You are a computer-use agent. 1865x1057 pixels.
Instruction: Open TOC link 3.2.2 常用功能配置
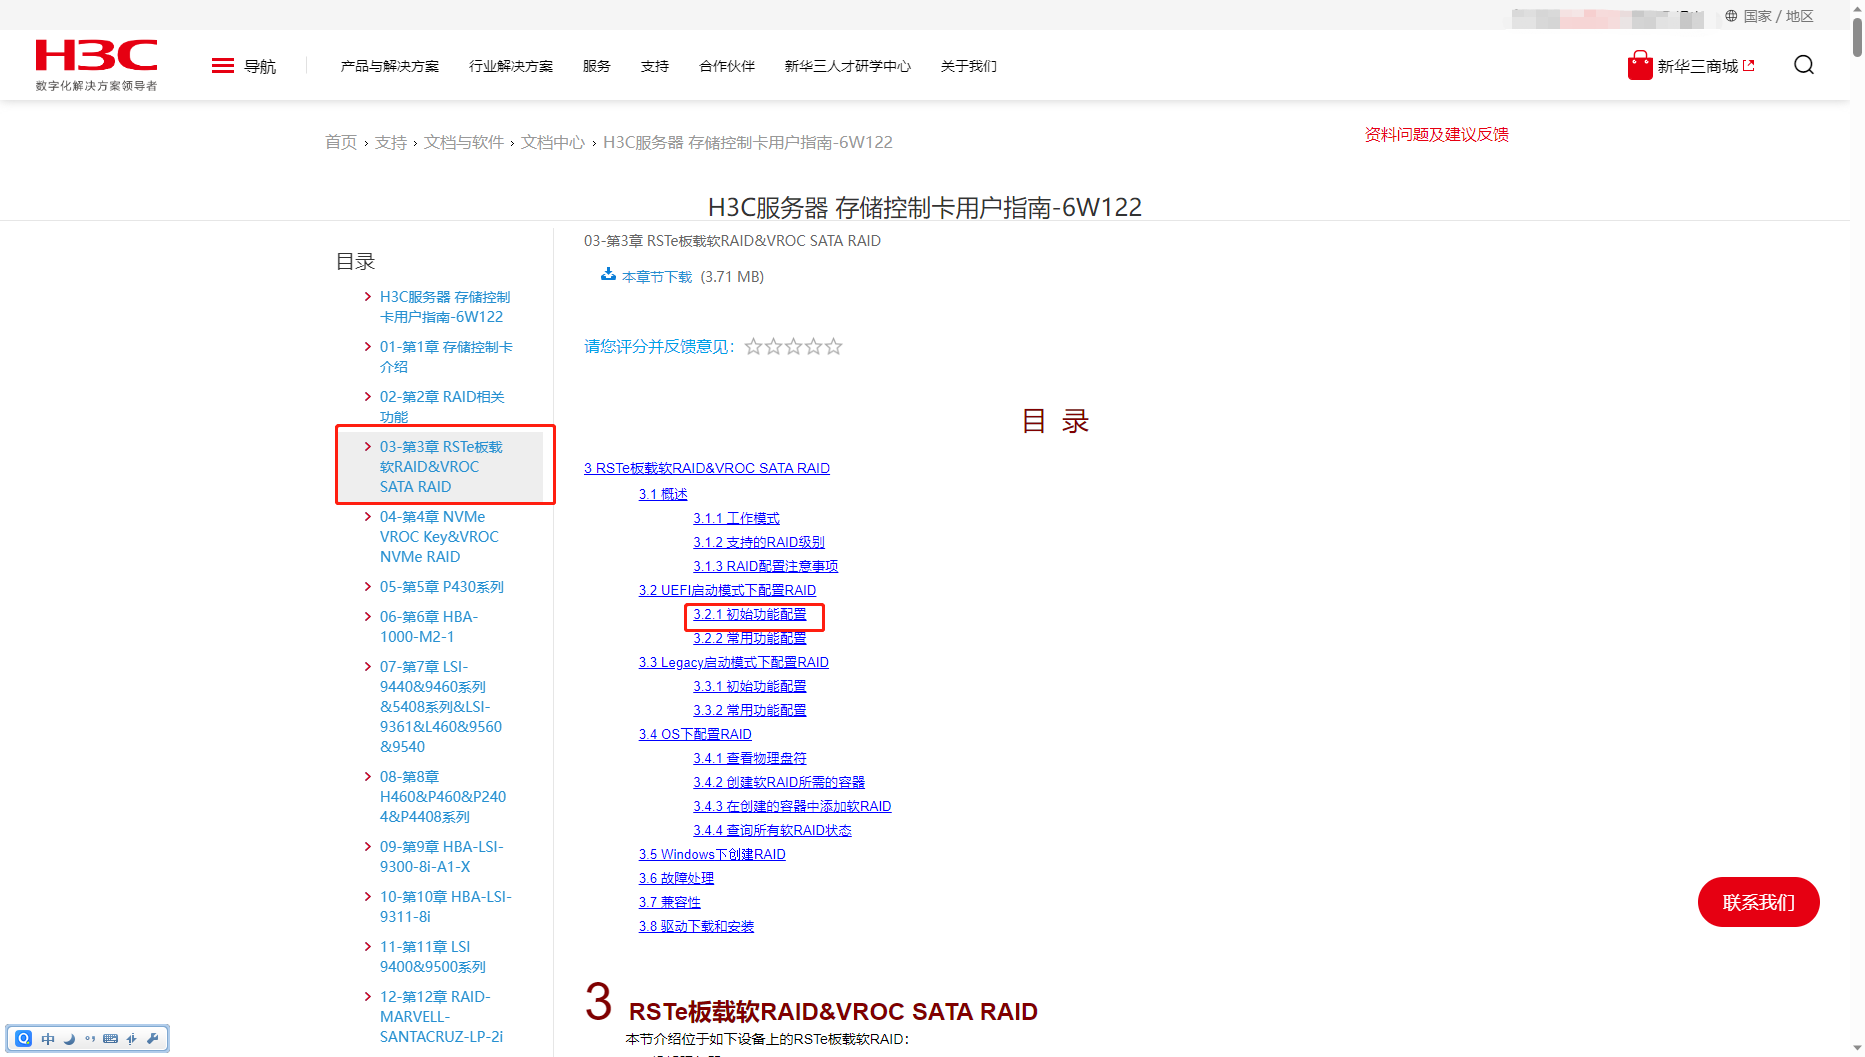coord(750,638)
